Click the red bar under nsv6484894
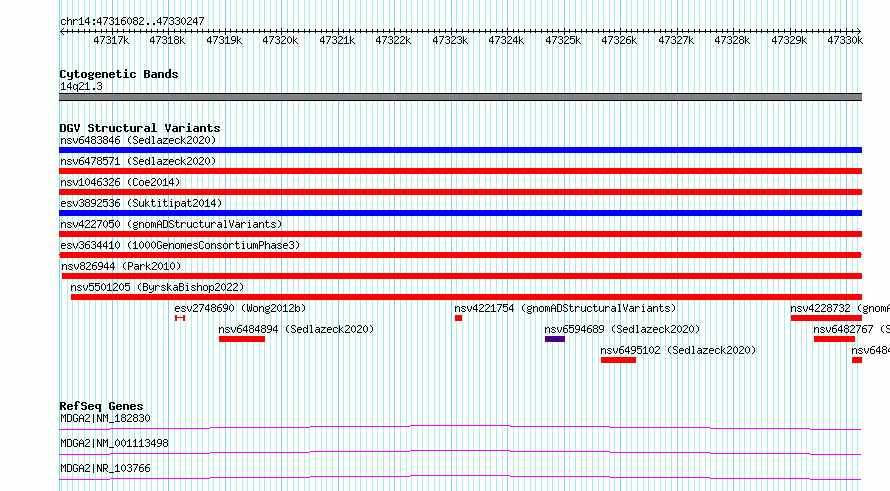 coord(242,339)
